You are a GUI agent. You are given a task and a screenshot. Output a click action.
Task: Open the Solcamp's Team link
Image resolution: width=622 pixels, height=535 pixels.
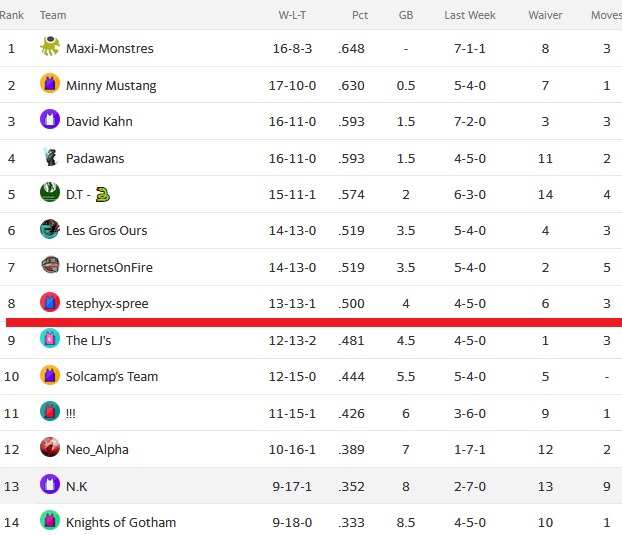click(112, 376)
